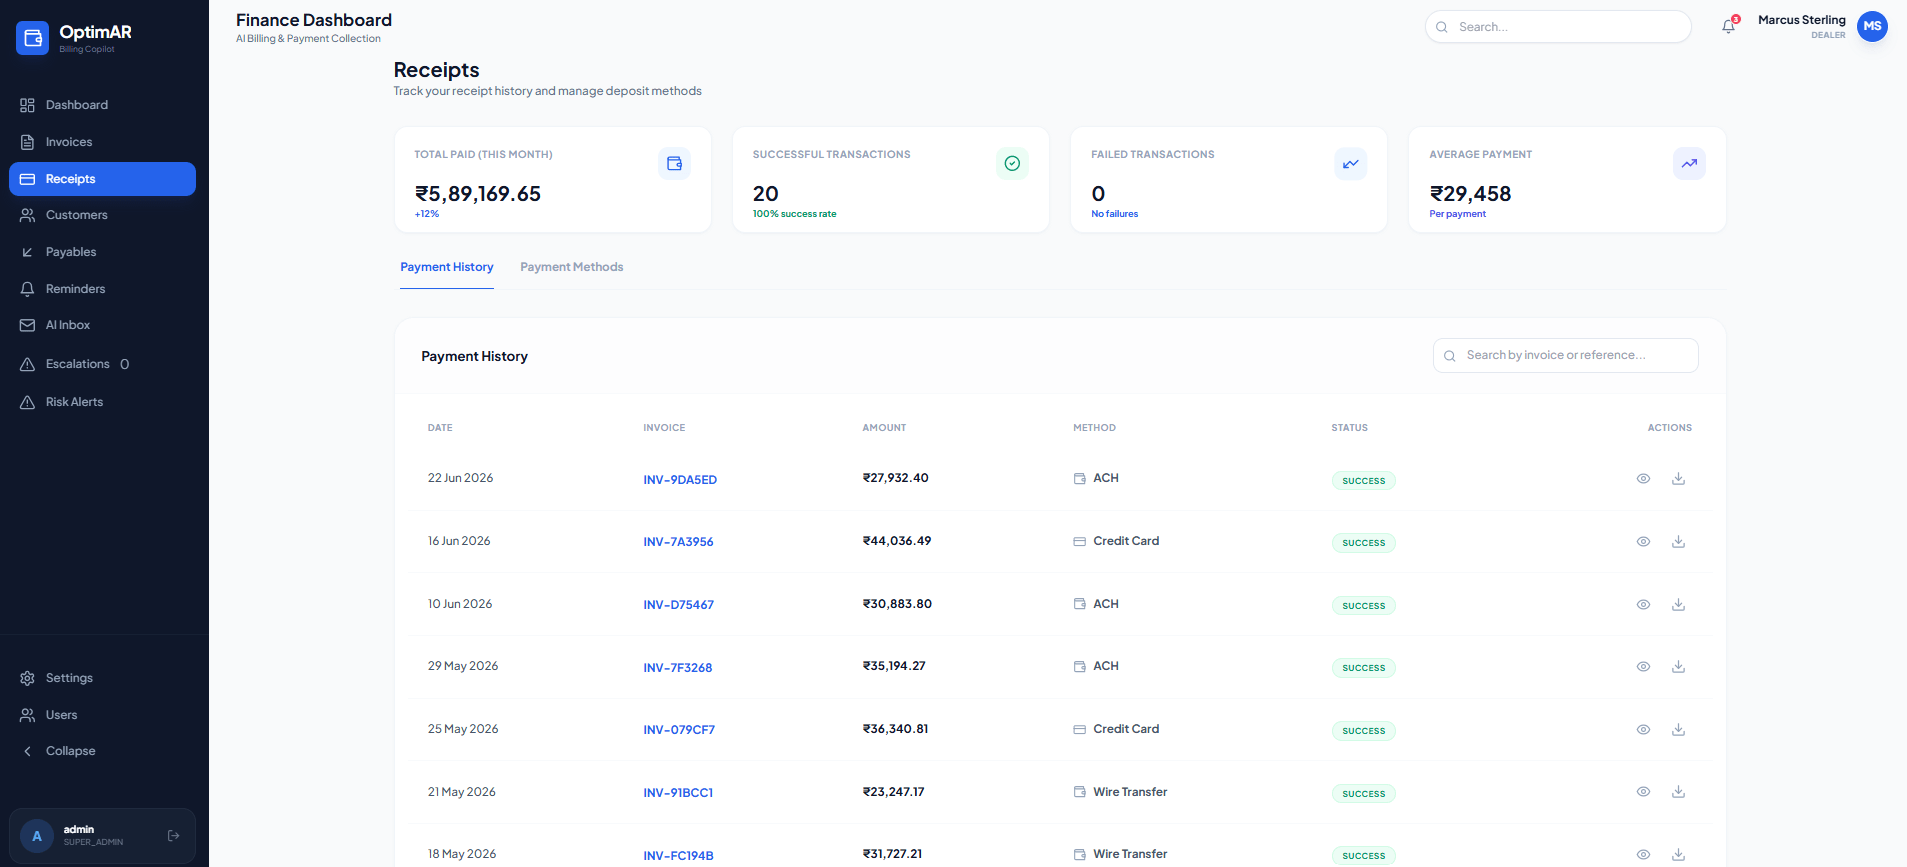Go to Invoices in the sidebar

pyautogui.click(x=102, y=142)
